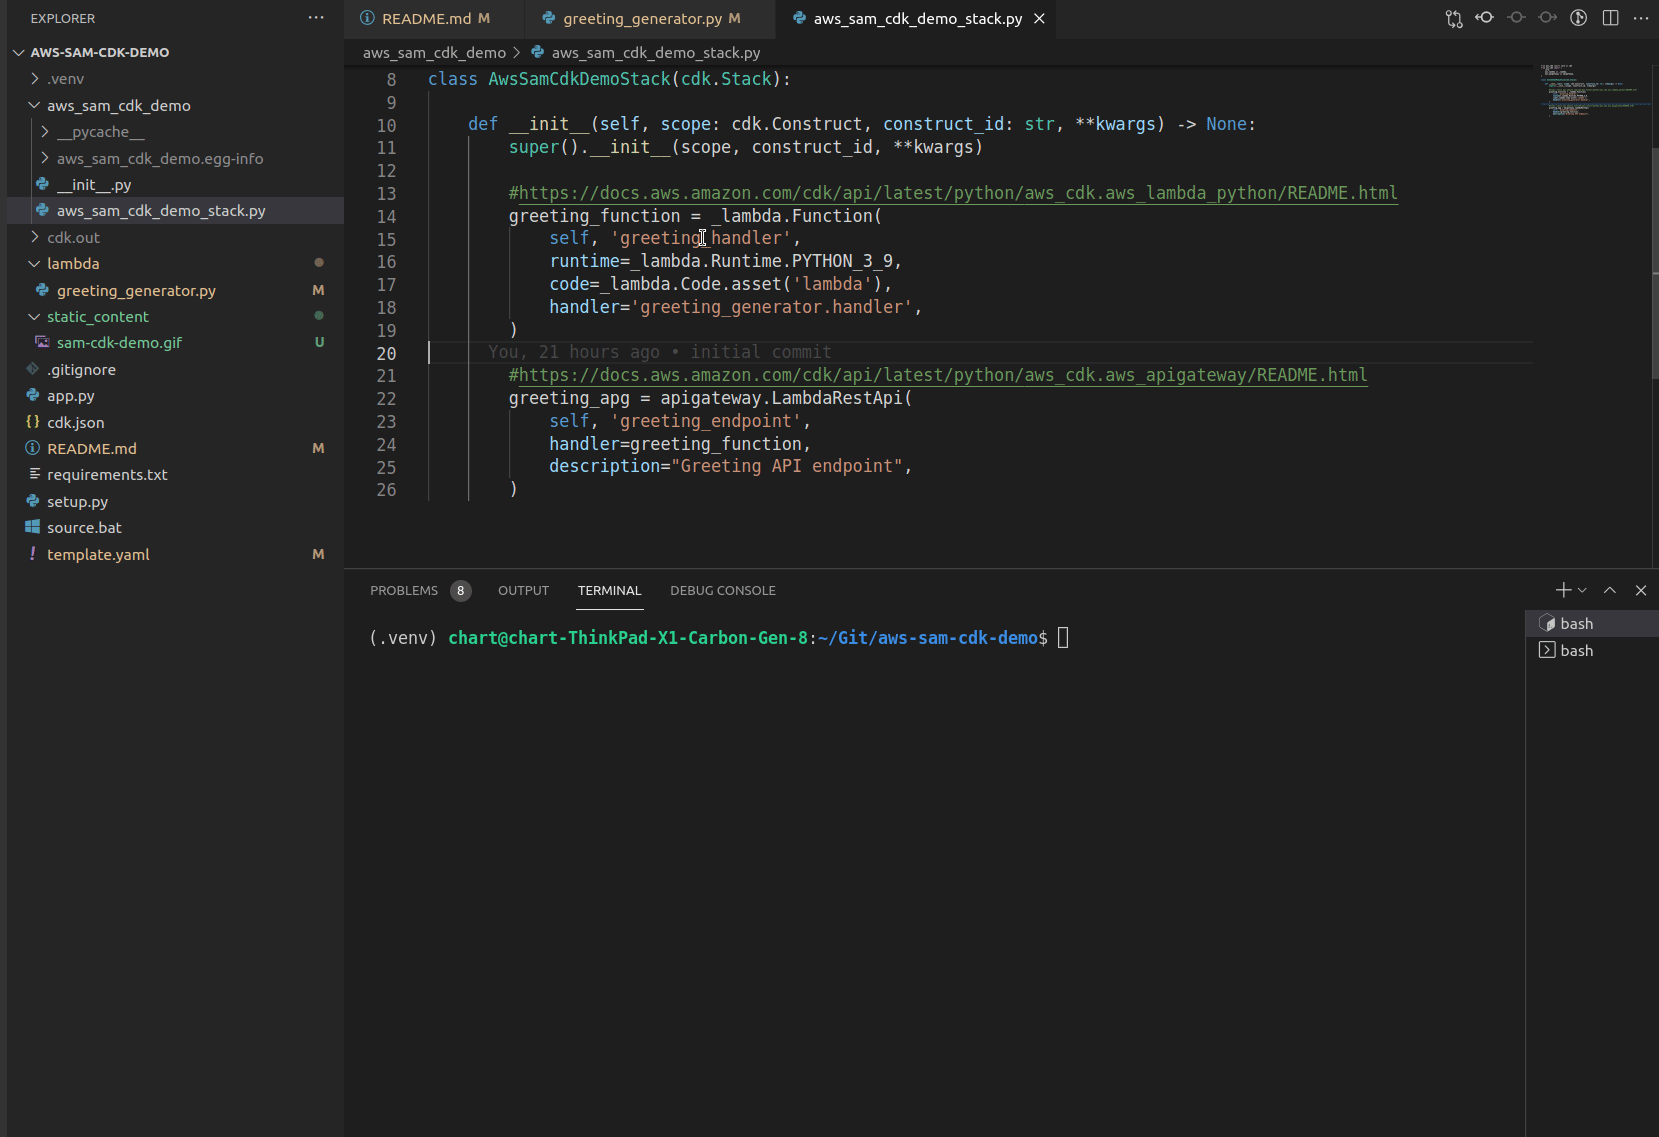The width and height of the screenshot is (1659, 1137).
Task: Maximize panel with the chevron-up control
Action: tap(1610, 590)
